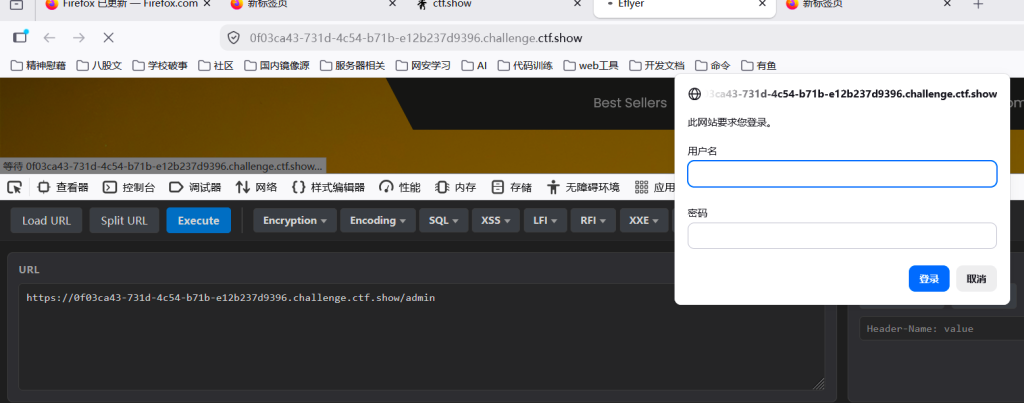
Task: Expand the SQL dropdown menu
Action: tap(443, 221)
